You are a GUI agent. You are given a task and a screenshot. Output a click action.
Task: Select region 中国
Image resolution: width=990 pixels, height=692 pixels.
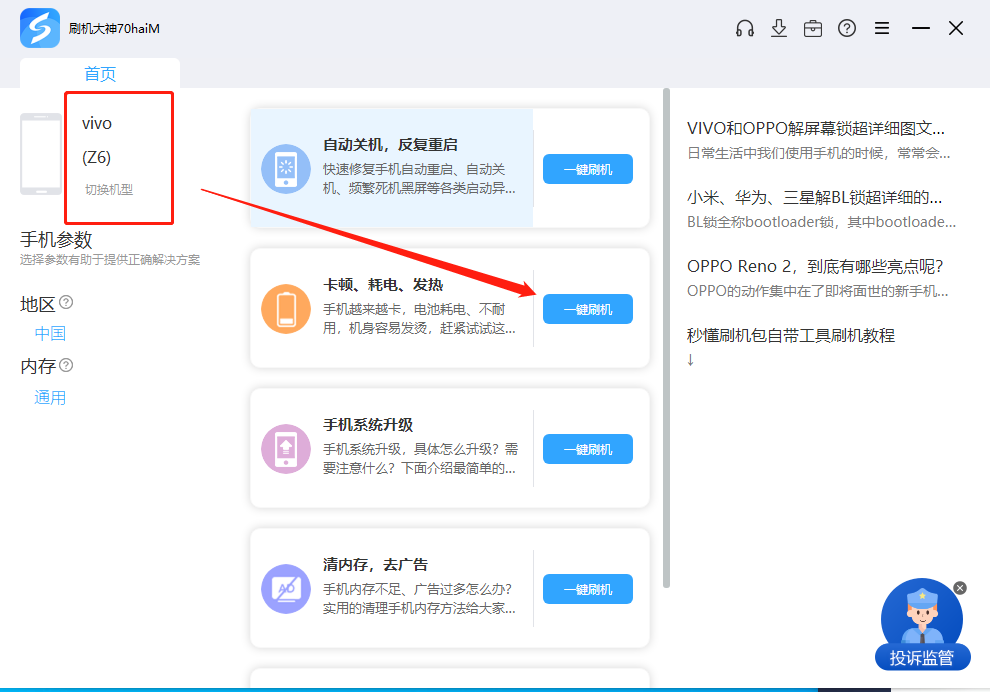click(x=50, y=333)
